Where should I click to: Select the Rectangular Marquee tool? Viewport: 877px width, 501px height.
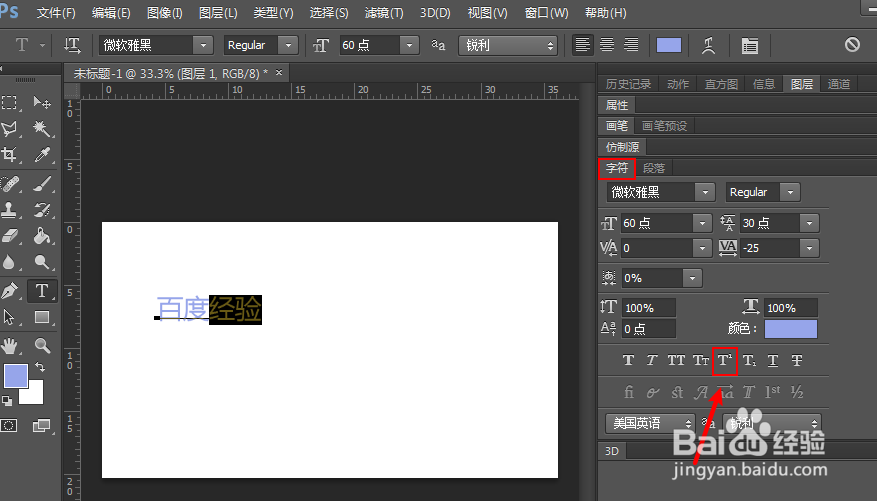(10, 102)
